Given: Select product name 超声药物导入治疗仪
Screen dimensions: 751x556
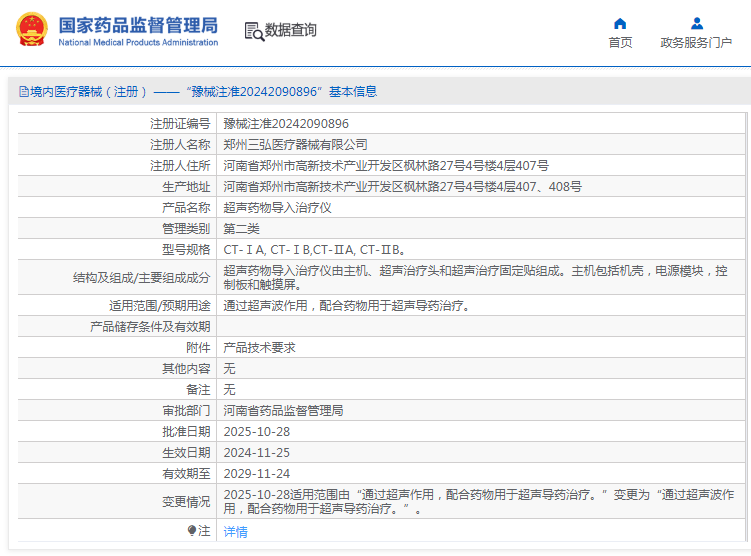Looking at the screenshot, I should point(277,208).
